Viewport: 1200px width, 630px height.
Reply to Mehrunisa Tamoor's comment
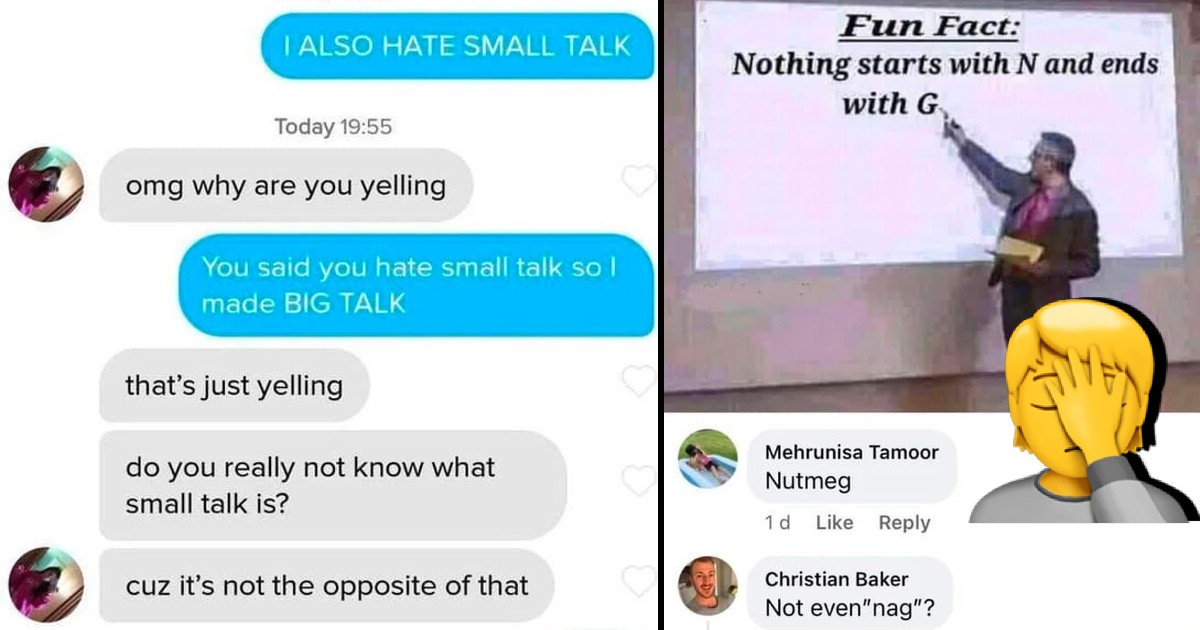904,523
